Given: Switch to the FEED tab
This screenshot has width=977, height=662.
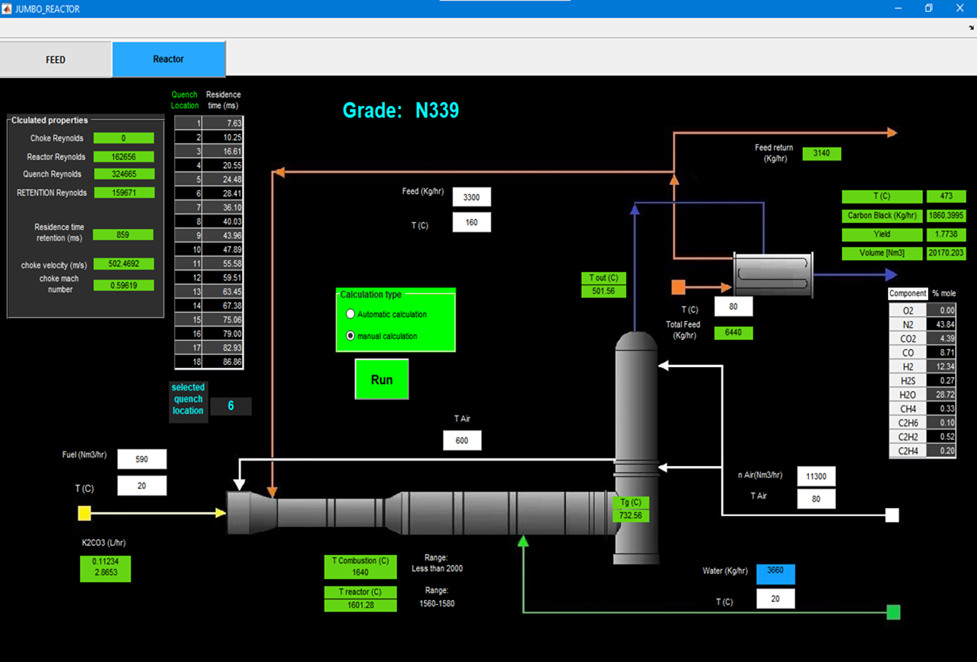Looking at the screenshot, I should (x=56, y=59).
